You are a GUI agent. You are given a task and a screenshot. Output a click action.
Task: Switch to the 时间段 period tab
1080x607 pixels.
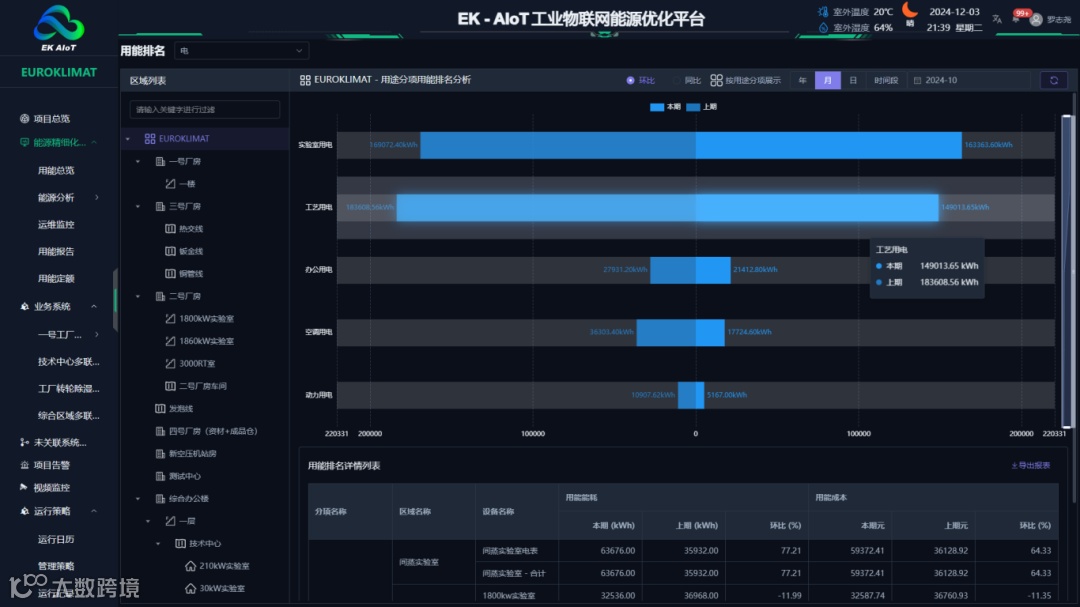pyautogui.click(x=886, y=81)
